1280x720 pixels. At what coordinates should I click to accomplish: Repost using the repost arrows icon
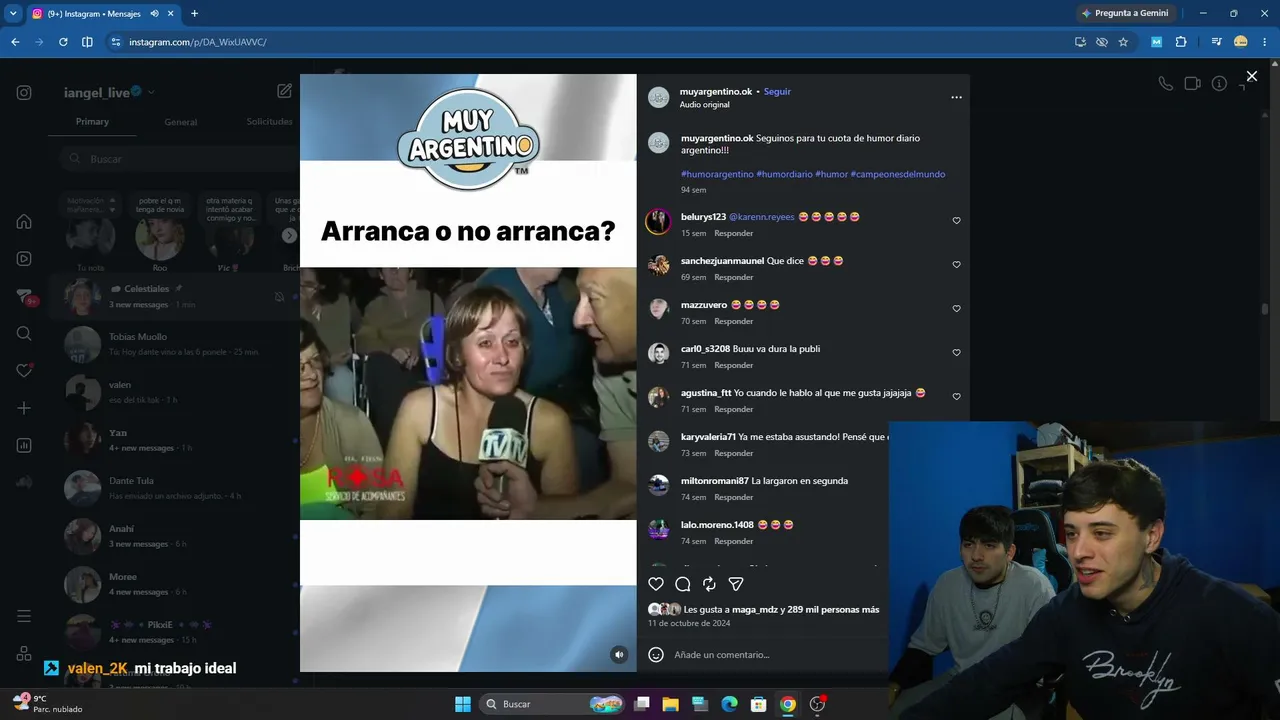709,584
